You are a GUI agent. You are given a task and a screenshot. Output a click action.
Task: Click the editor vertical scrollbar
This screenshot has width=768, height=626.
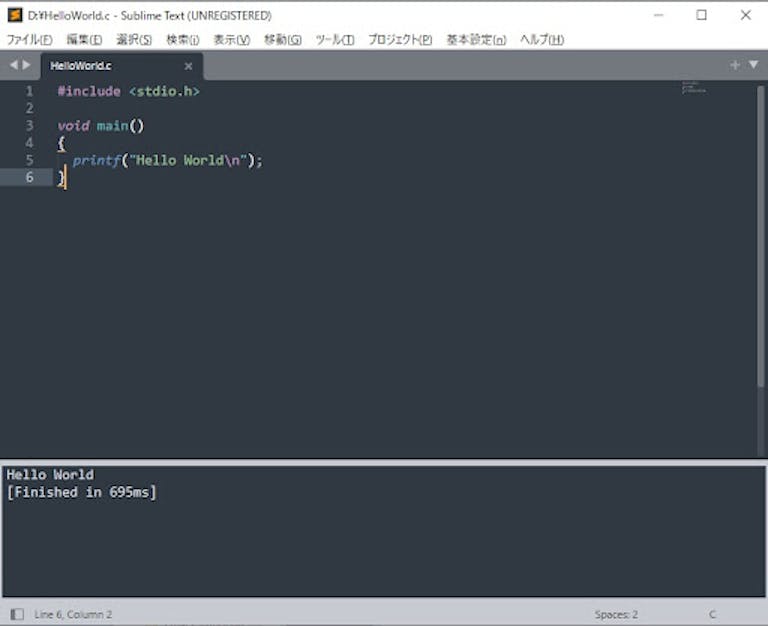761,236
